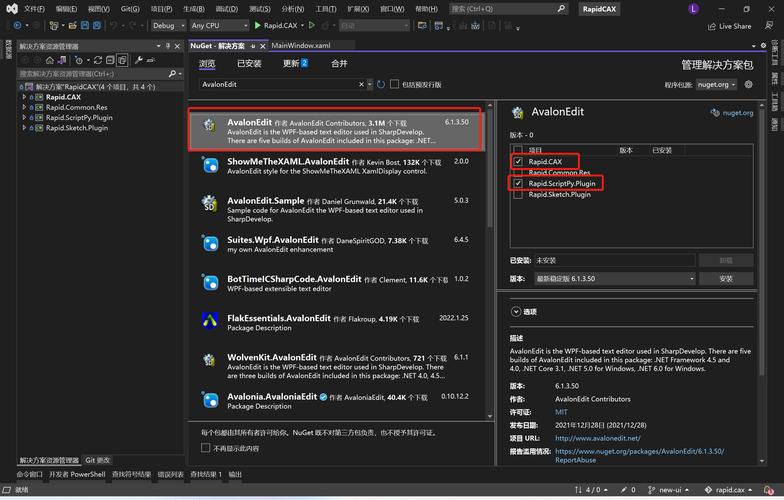Screen dimensions: 784x500
Task: Click the package list vertical scrollbar
Action: [x=490, y=170]
